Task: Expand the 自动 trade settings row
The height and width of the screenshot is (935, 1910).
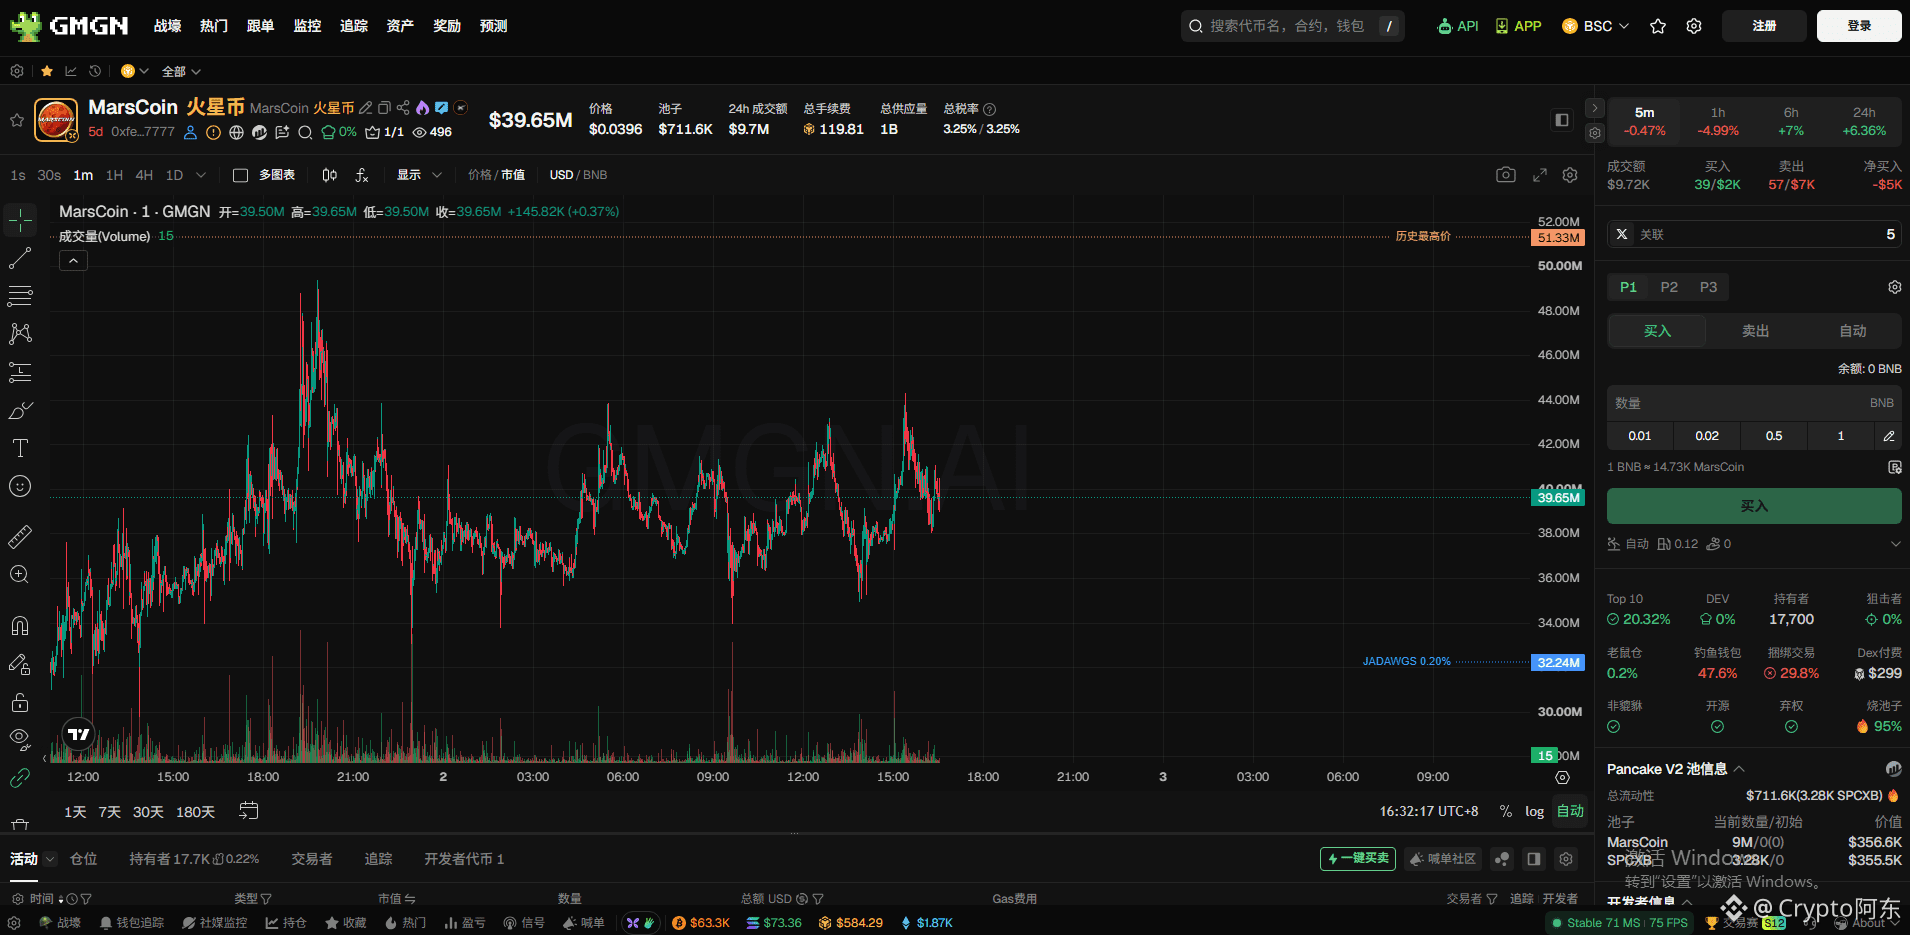Action: (1895, 544)
